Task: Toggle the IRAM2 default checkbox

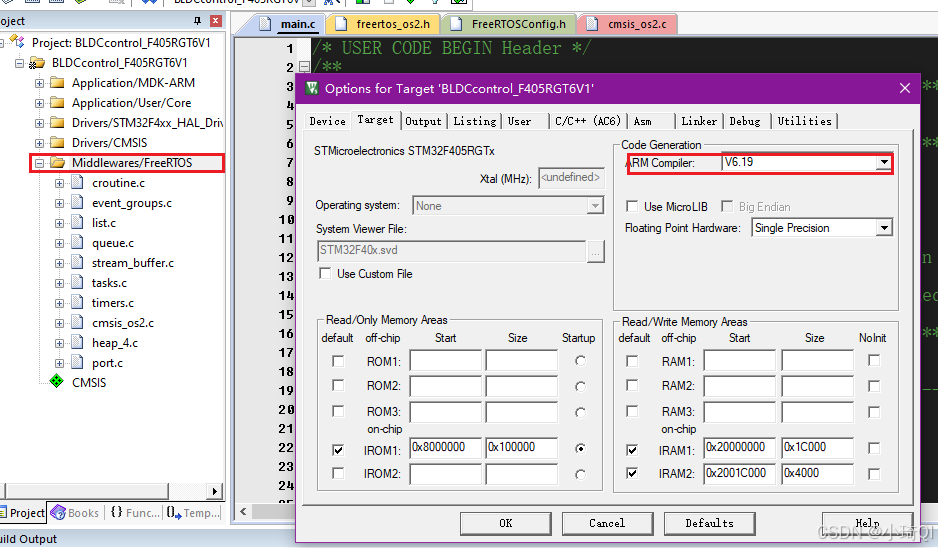Action: pos(632,473)
